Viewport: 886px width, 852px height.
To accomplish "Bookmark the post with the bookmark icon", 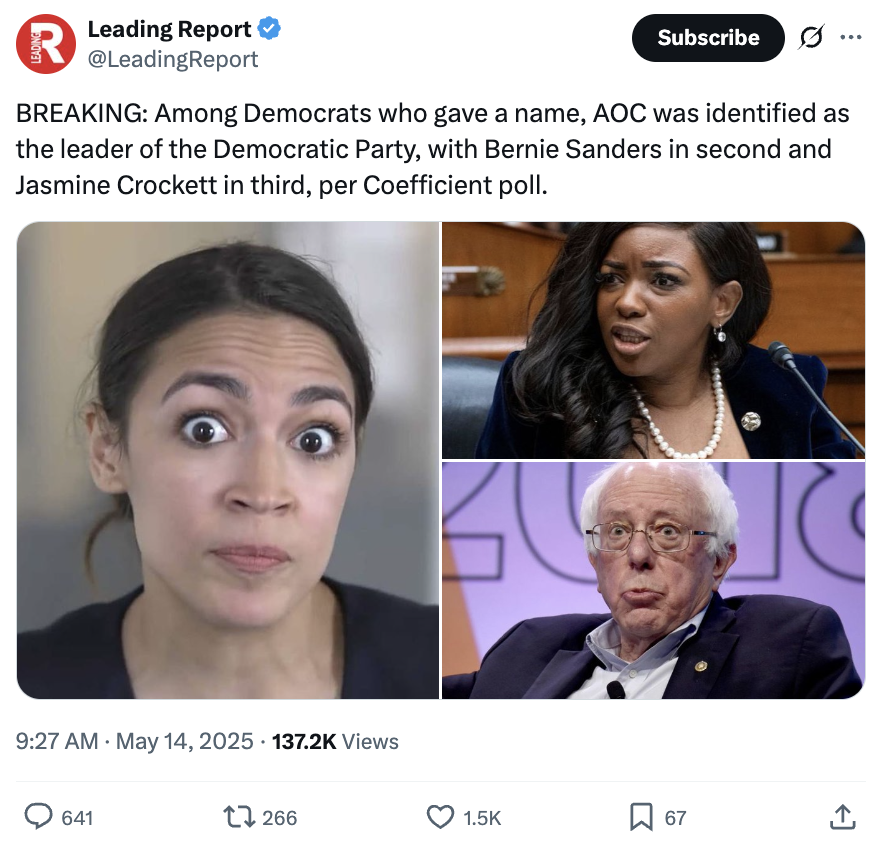I will 641,817.
